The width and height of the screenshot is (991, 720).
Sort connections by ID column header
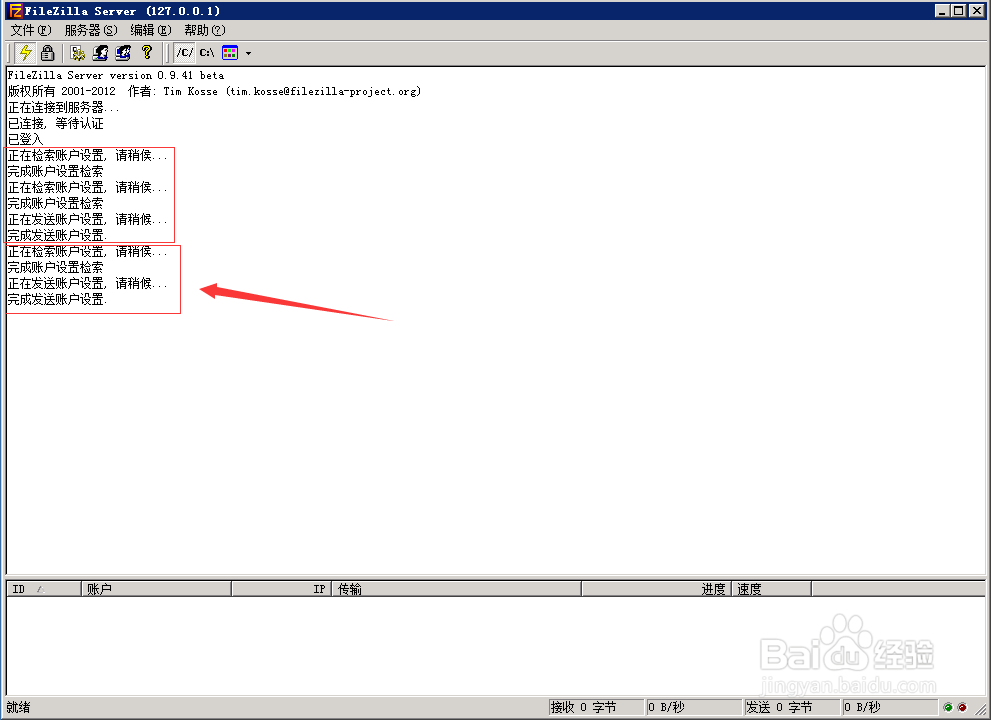click(44, 589)
